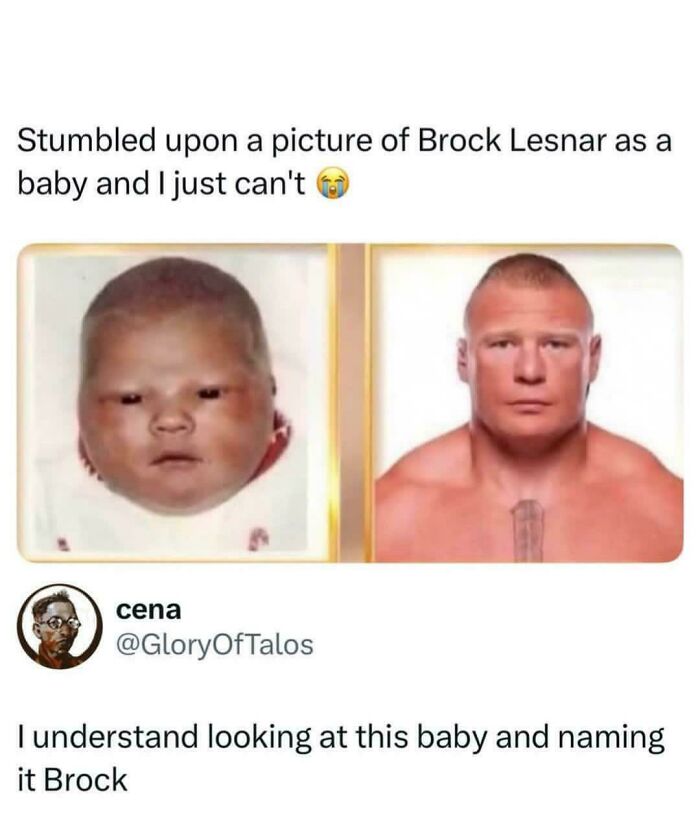Click the man's buzz-cut hair in right photo
This screenshot has height=831, width=700.
[x=527, y=272]
